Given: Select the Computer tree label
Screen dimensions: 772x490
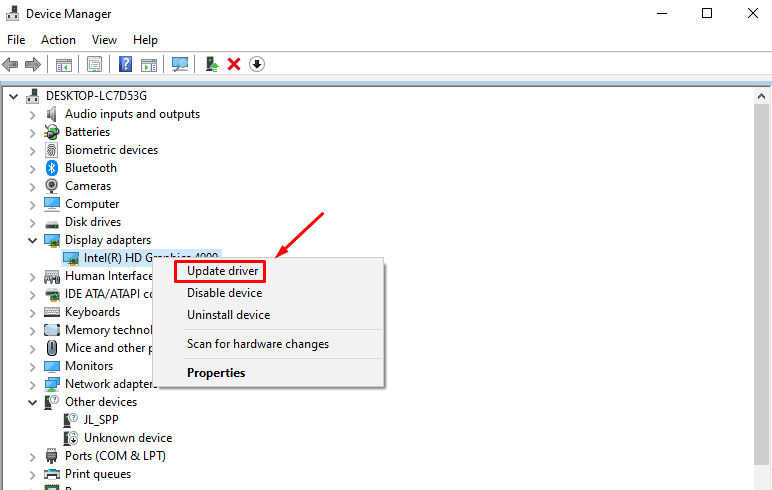Looking at the screenshot, I should pyautogui.click(x=92, y=204).
